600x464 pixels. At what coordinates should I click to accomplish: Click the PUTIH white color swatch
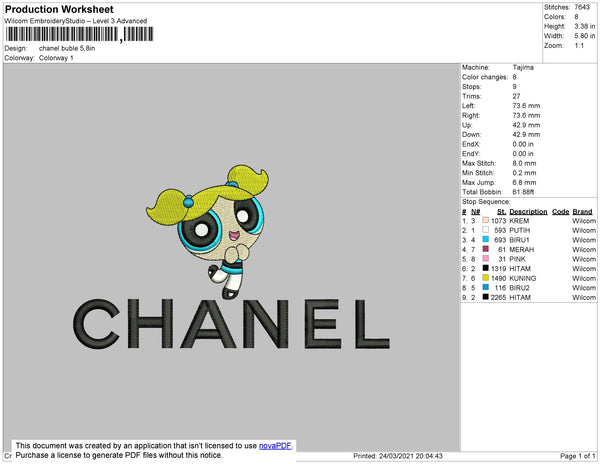486,230
